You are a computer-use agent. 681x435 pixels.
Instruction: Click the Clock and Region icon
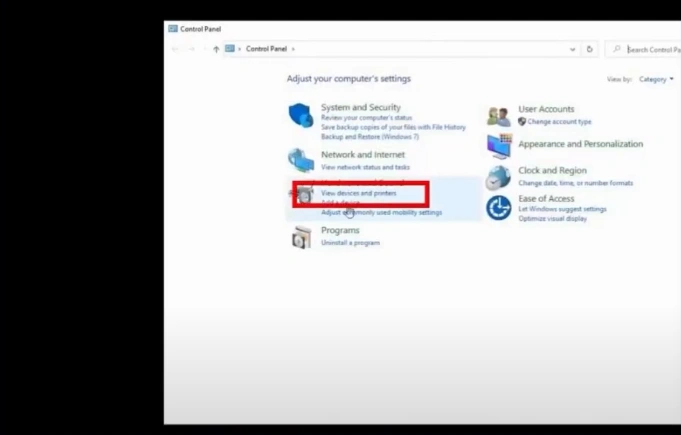[x=498, y=178]
